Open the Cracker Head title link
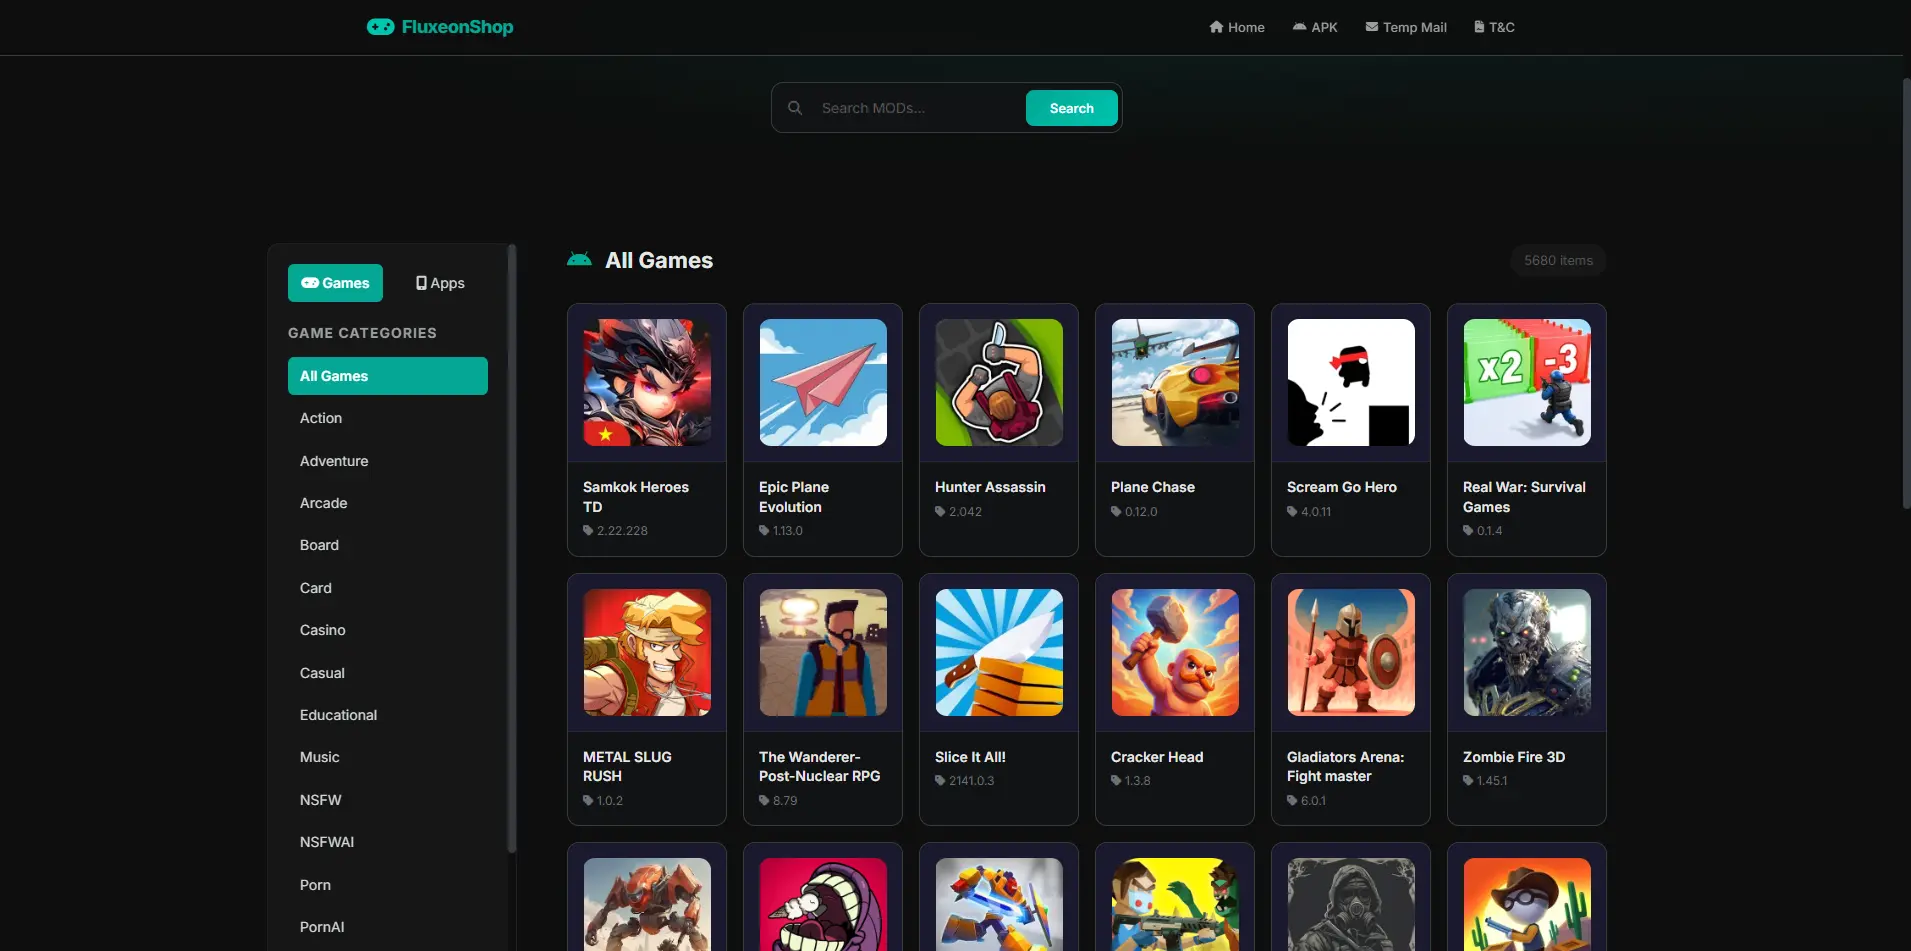This screenshot has height=951, width=1911. point(1157,757)
